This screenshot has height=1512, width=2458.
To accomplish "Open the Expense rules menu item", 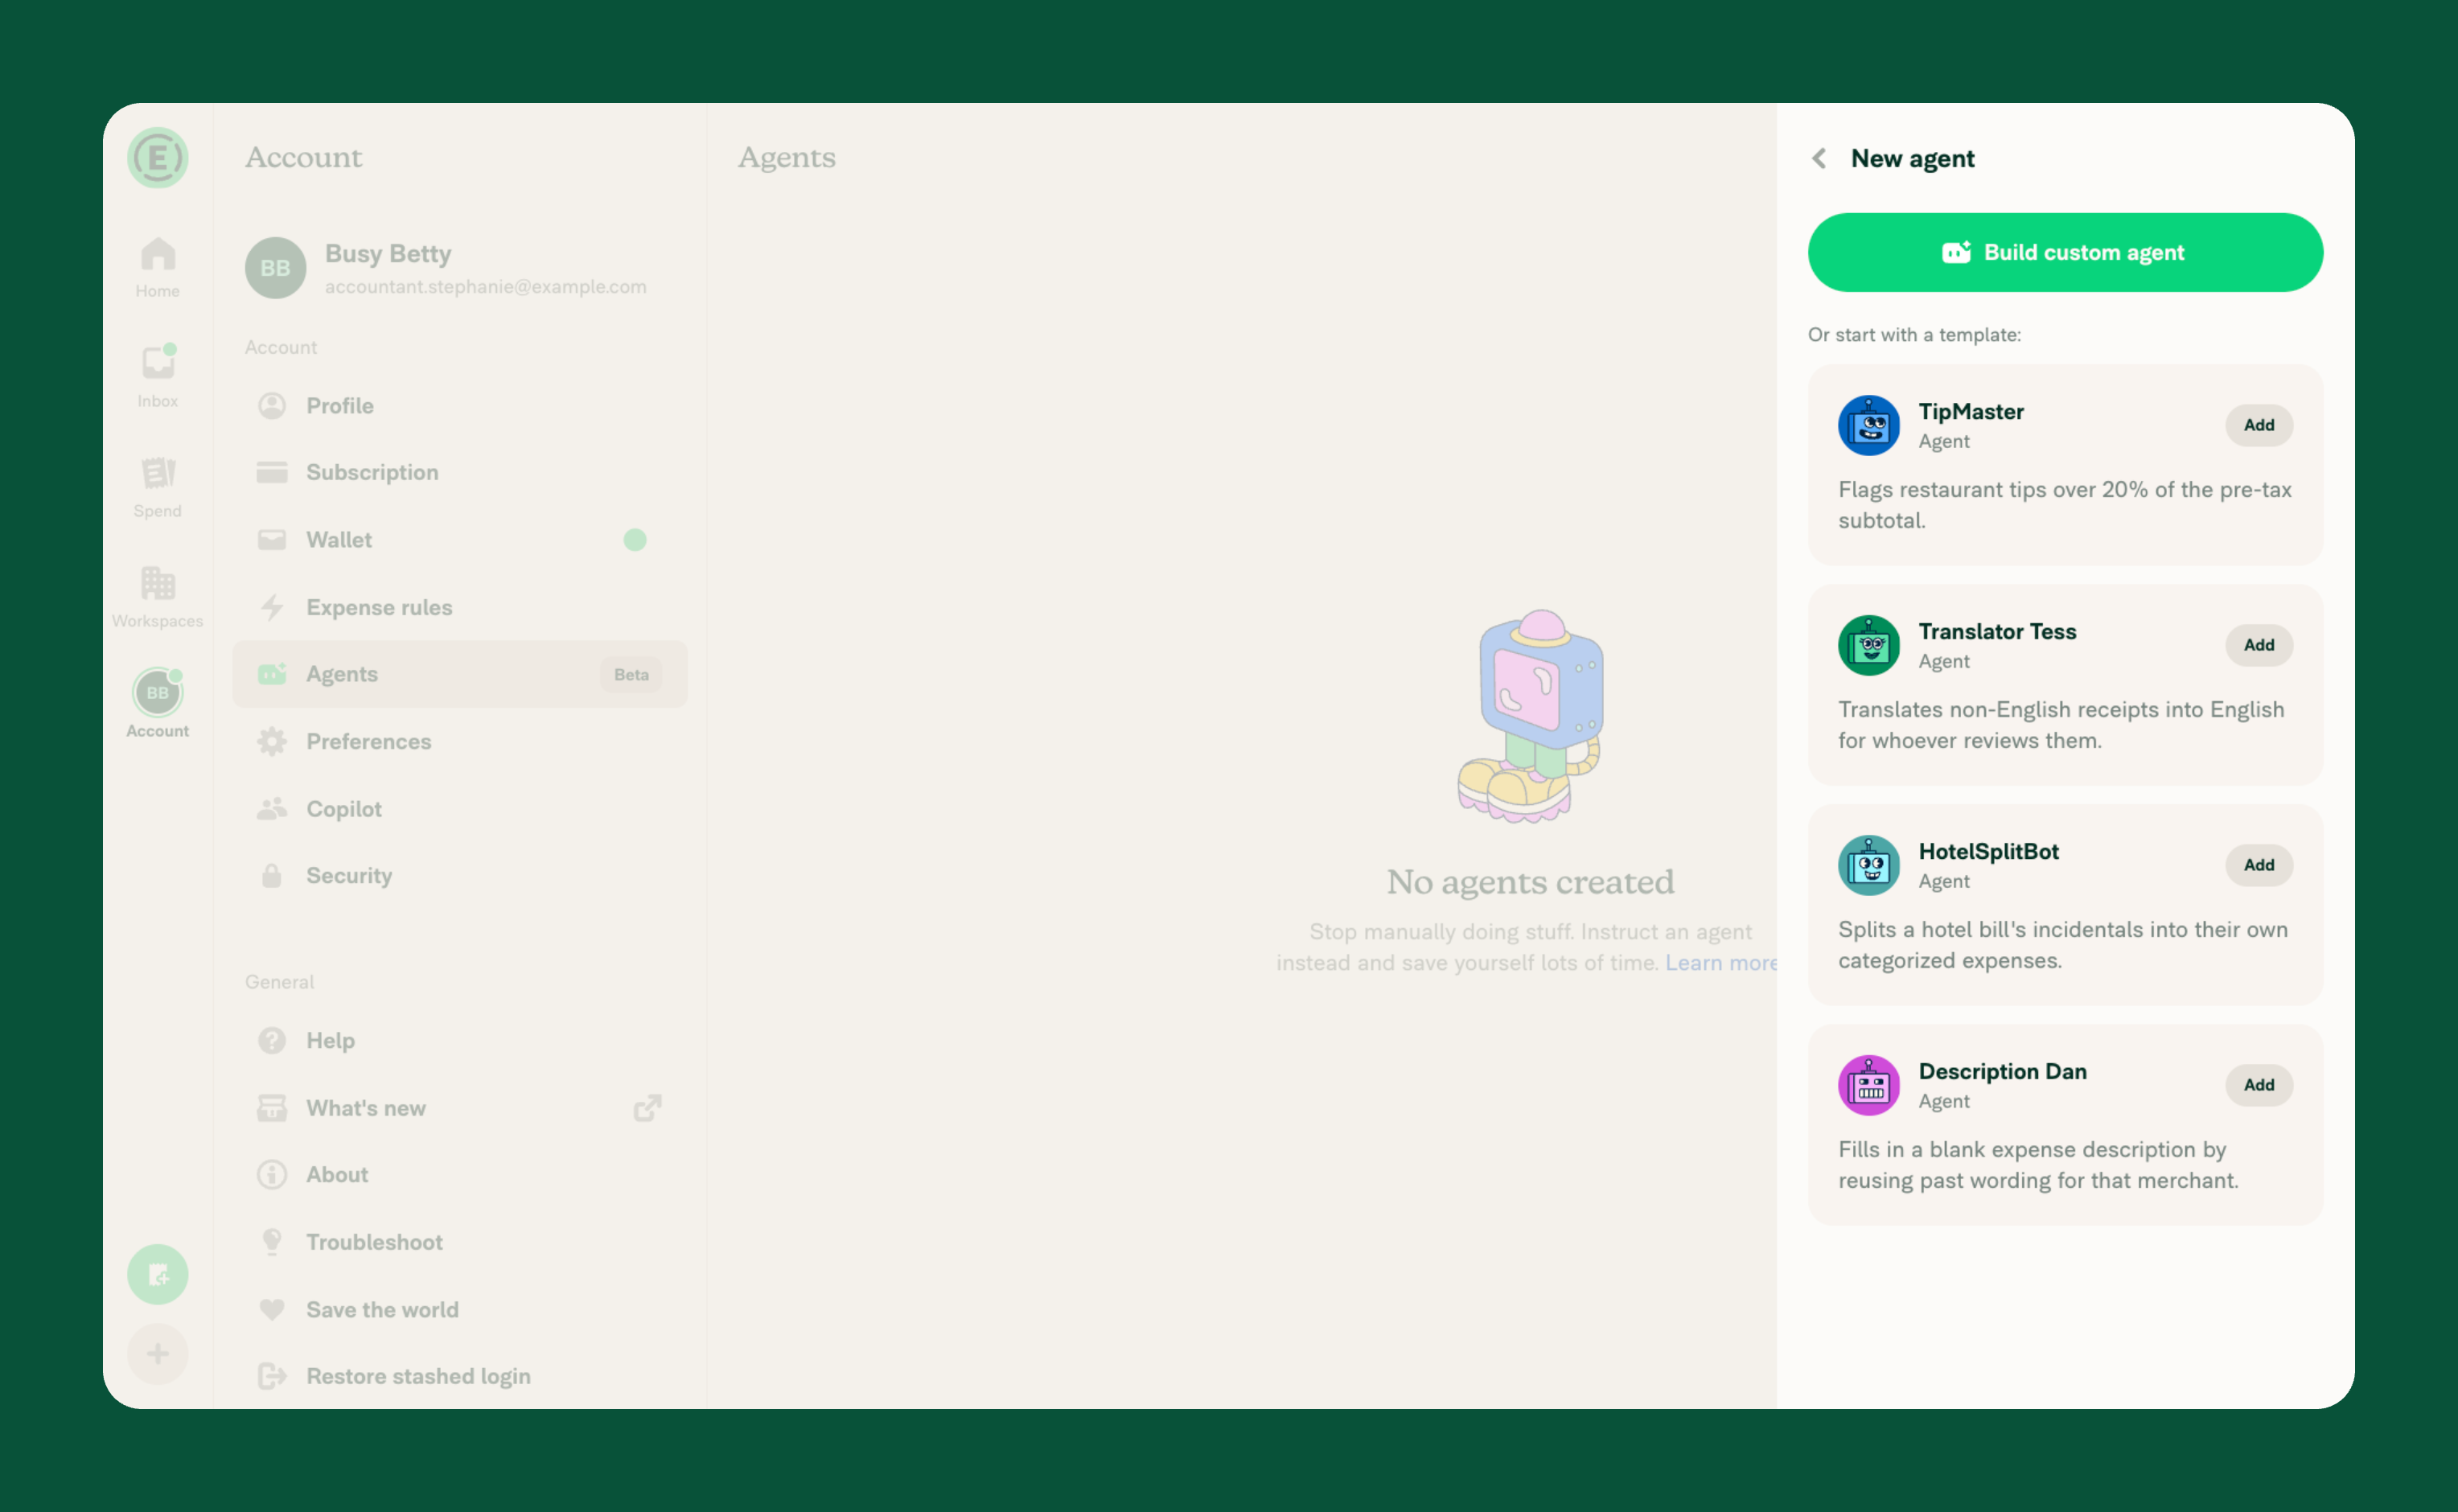I will click(x=460, y=607).
